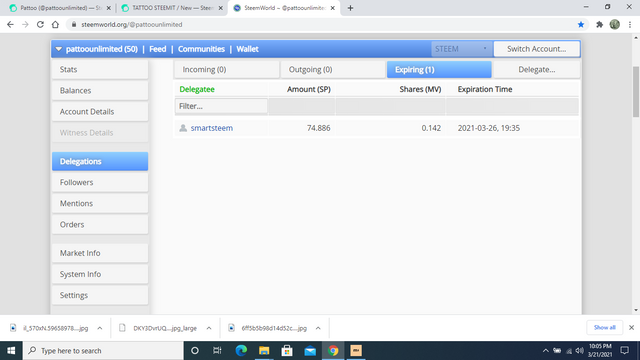
Task: Open Mail app from taskbar
Action: click(310, 351)
